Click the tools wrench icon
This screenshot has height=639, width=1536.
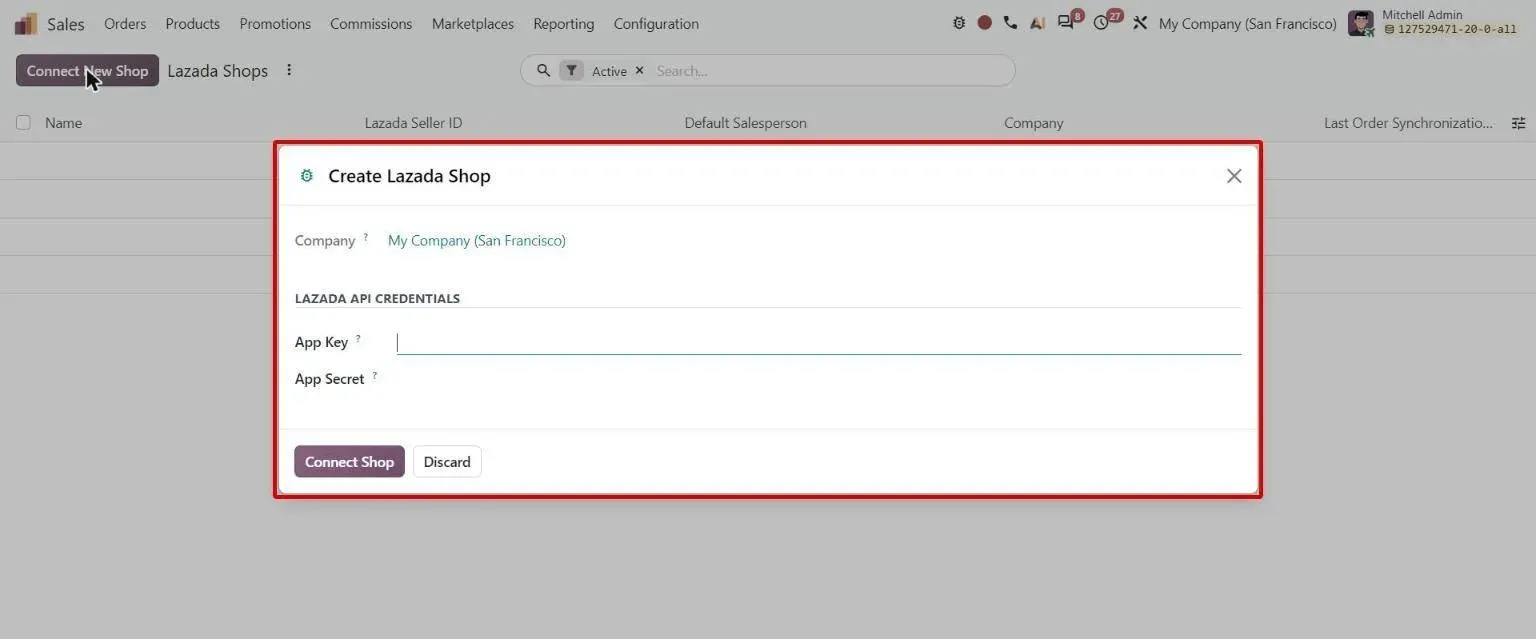click(x=1140, y=23)
